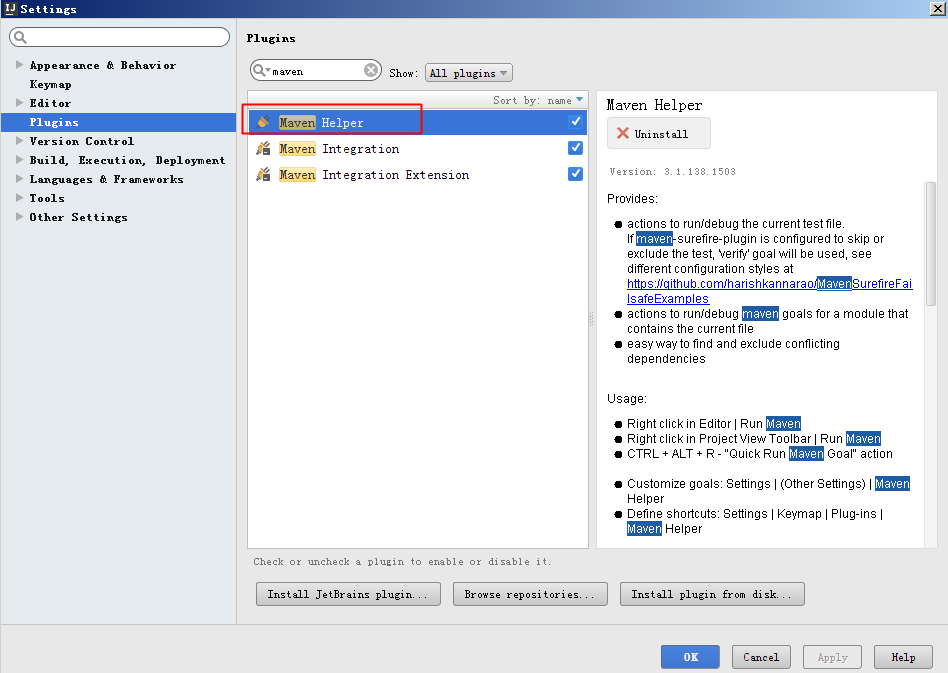Expand Appearance & Behavior settings
The width and height of the screenshot is (948, 673).
[19, 64]
